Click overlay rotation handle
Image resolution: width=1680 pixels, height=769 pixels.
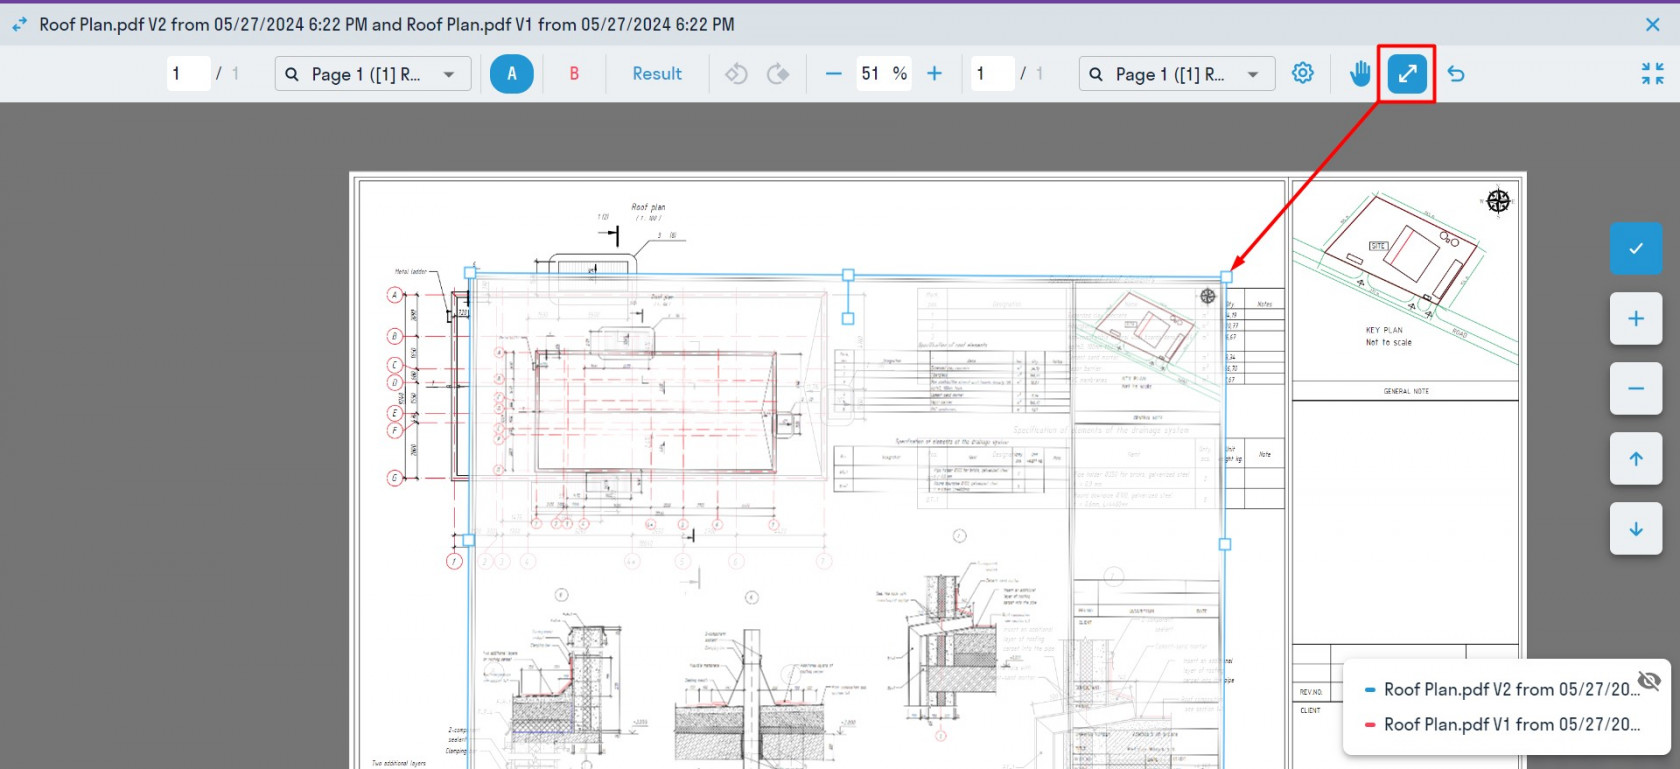[x=848, y=318]
